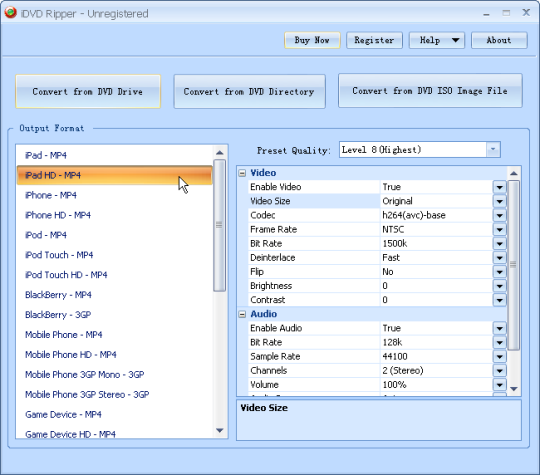Select iPhone HD - MP4 format
Image resolution: width=540 pixels, height=475 pixels.
(x=58, y=215)
